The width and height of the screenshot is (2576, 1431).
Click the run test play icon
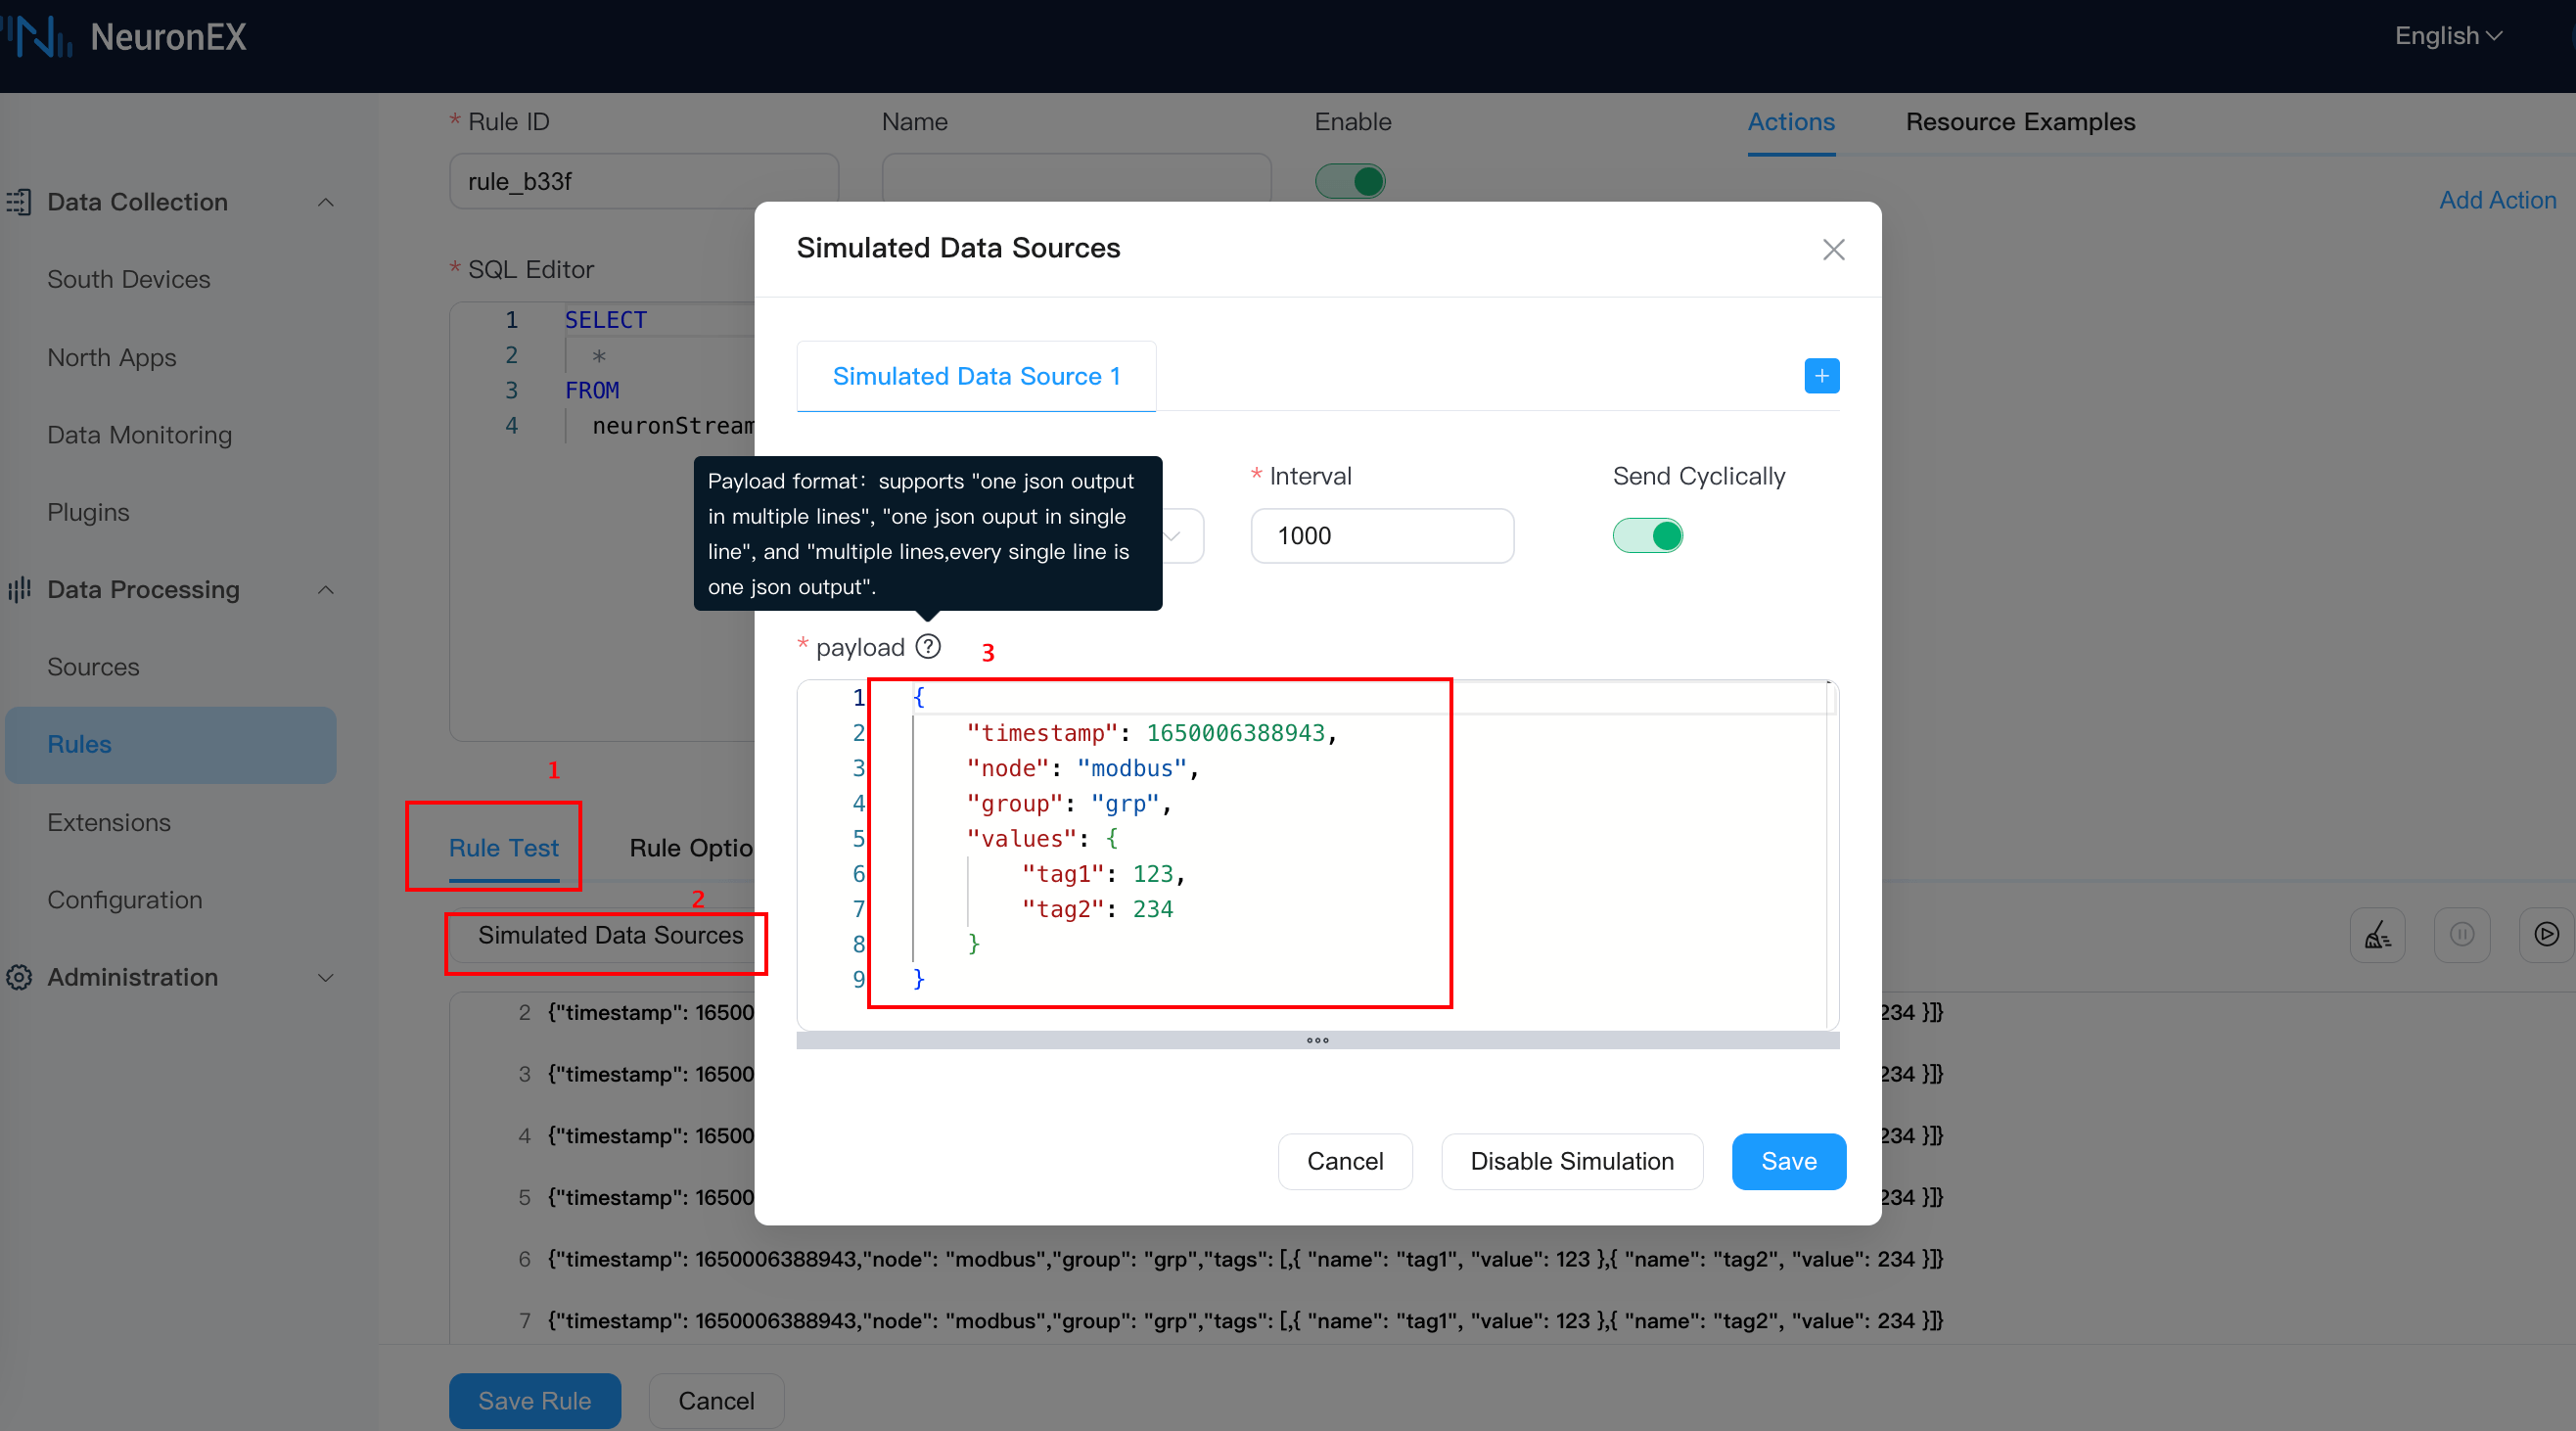click(2546, 935)
